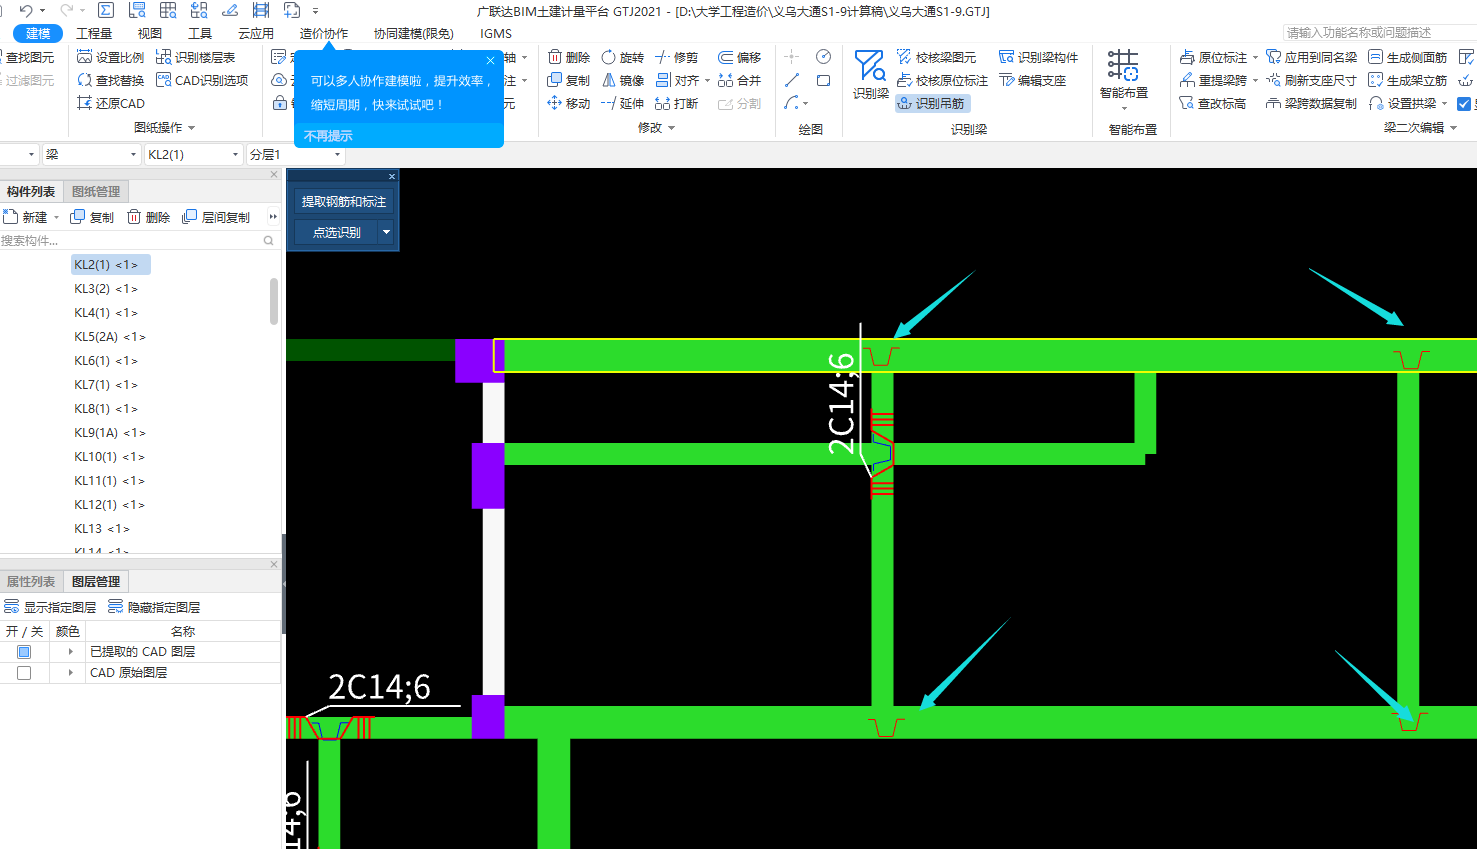Viewport: 1477px width, 849px height.
Task: Click 识别梁构件 identify beam components
Action: (x=1038, y=57)
